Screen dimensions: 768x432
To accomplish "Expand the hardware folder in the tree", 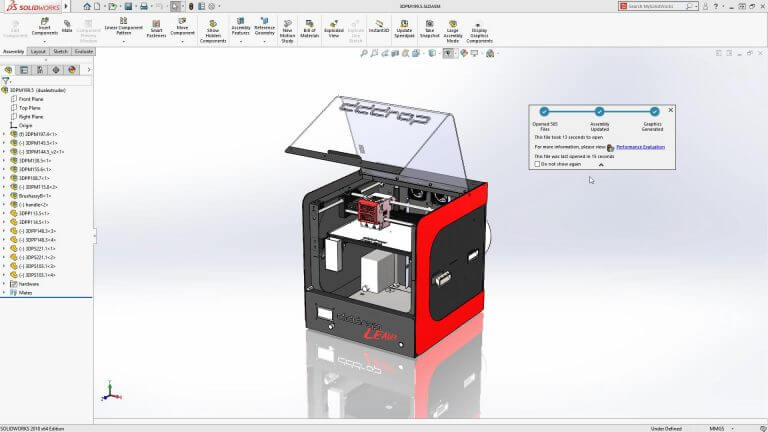I will 4,284.
